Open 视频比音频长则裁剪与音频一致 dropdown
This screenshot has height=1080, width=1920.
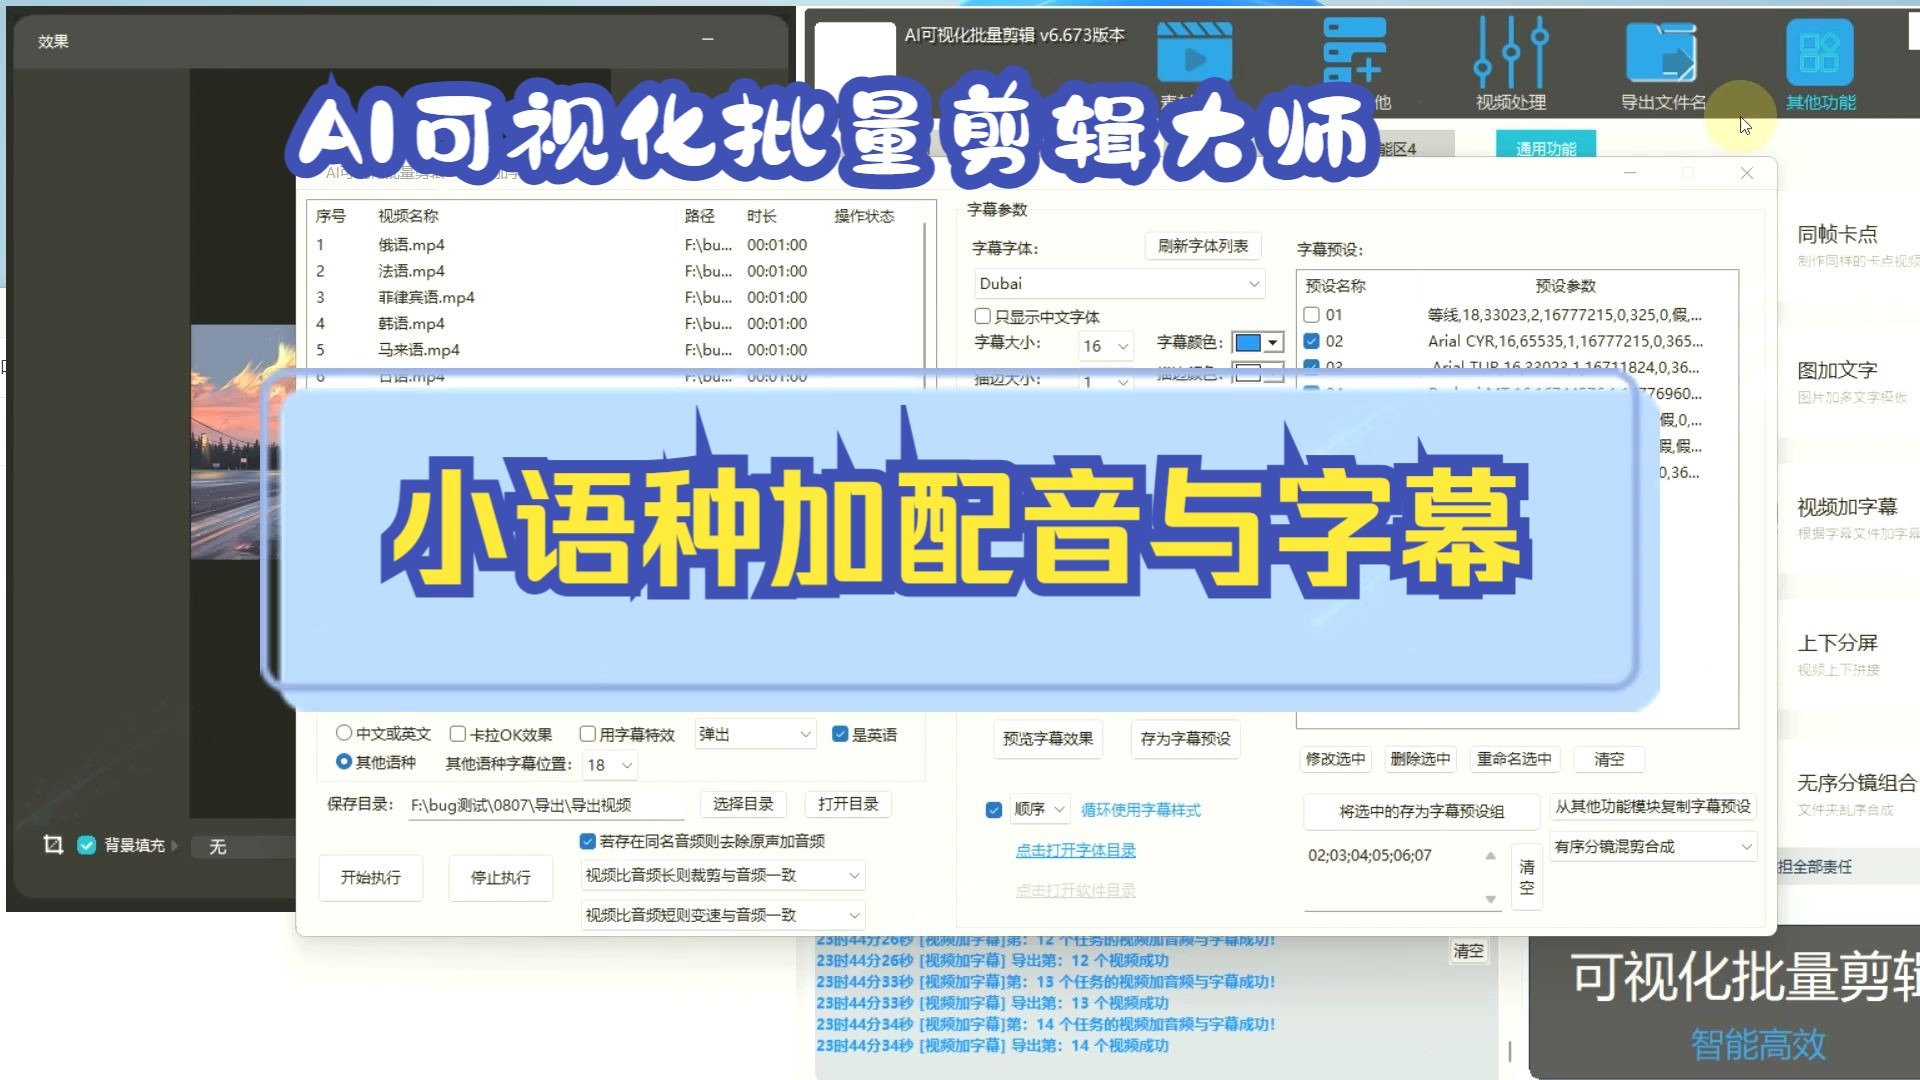coord(723,875)
